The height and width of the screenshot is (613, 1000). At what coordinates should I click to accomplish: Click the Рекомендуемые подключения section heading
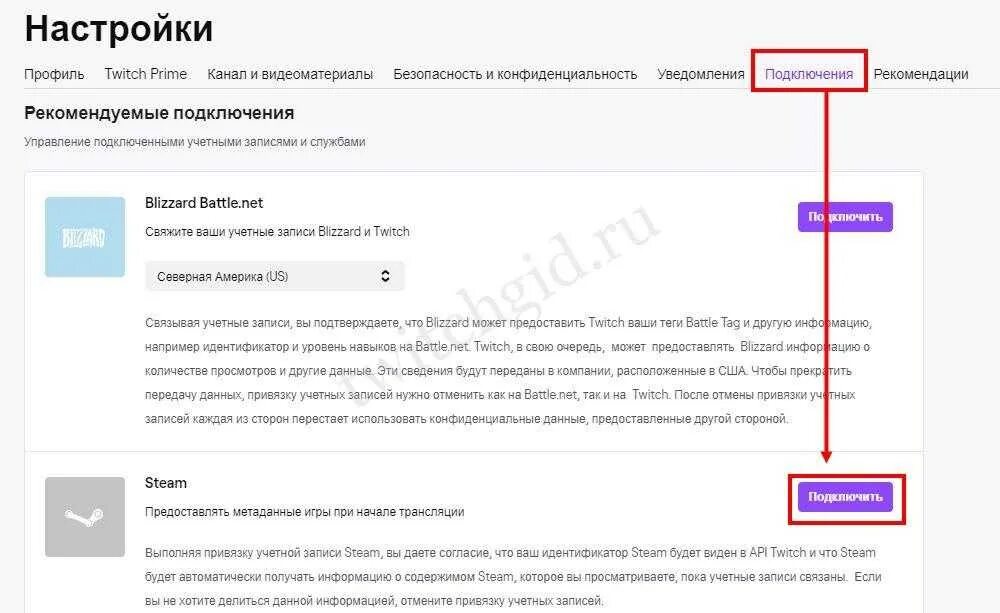[x=159, y=113]
